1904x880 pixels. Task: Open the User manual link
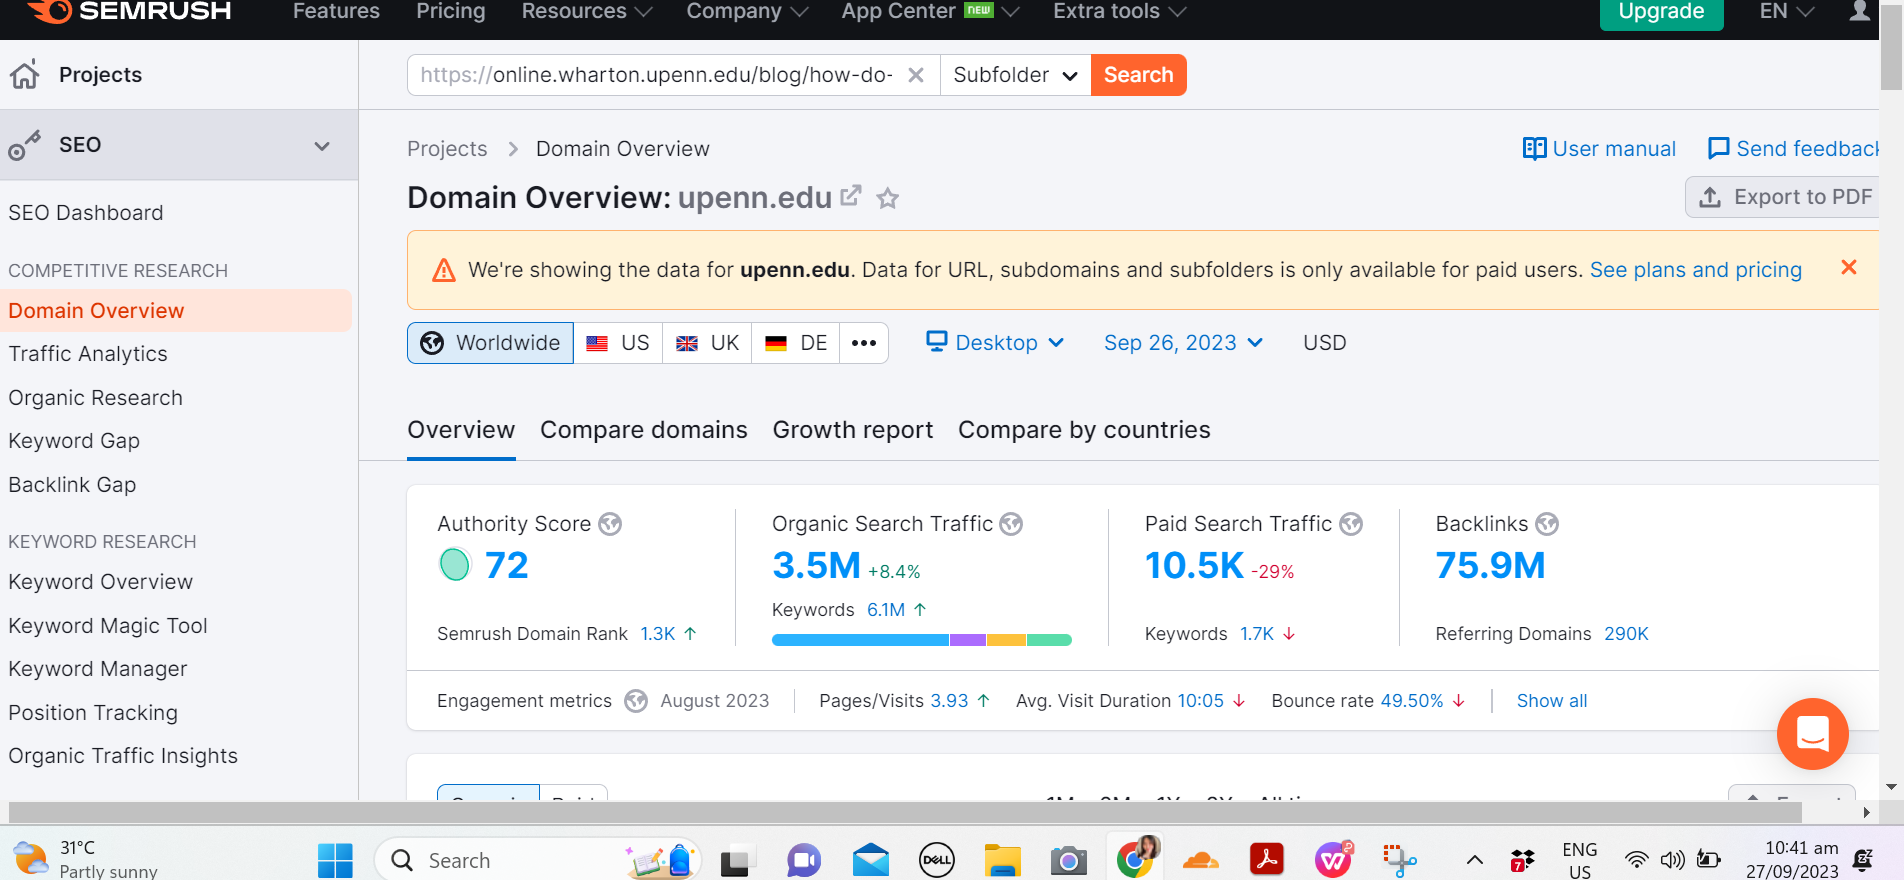[1599, 149]
